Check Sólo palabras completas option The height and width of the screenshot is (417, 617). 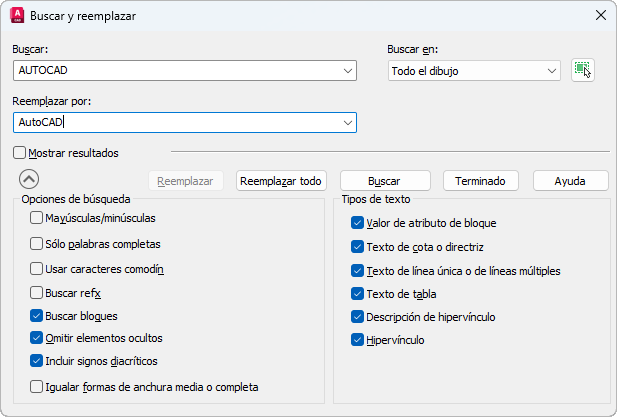[x=37, y=243]
